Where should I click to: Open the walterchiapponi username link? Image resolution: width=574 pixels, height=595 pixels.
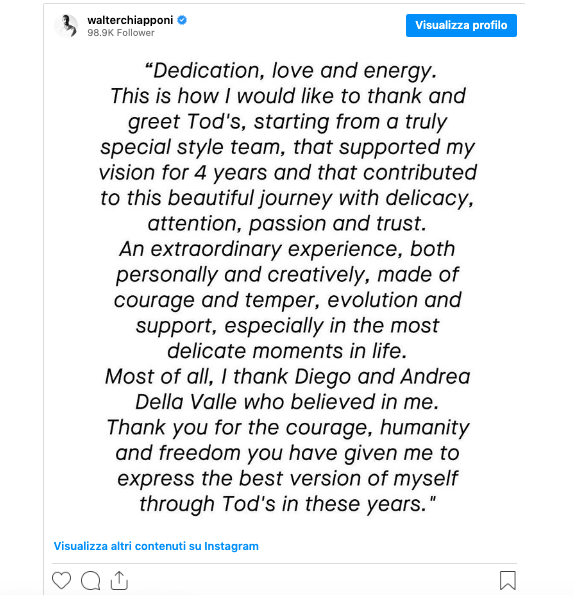tap(130, 20)
